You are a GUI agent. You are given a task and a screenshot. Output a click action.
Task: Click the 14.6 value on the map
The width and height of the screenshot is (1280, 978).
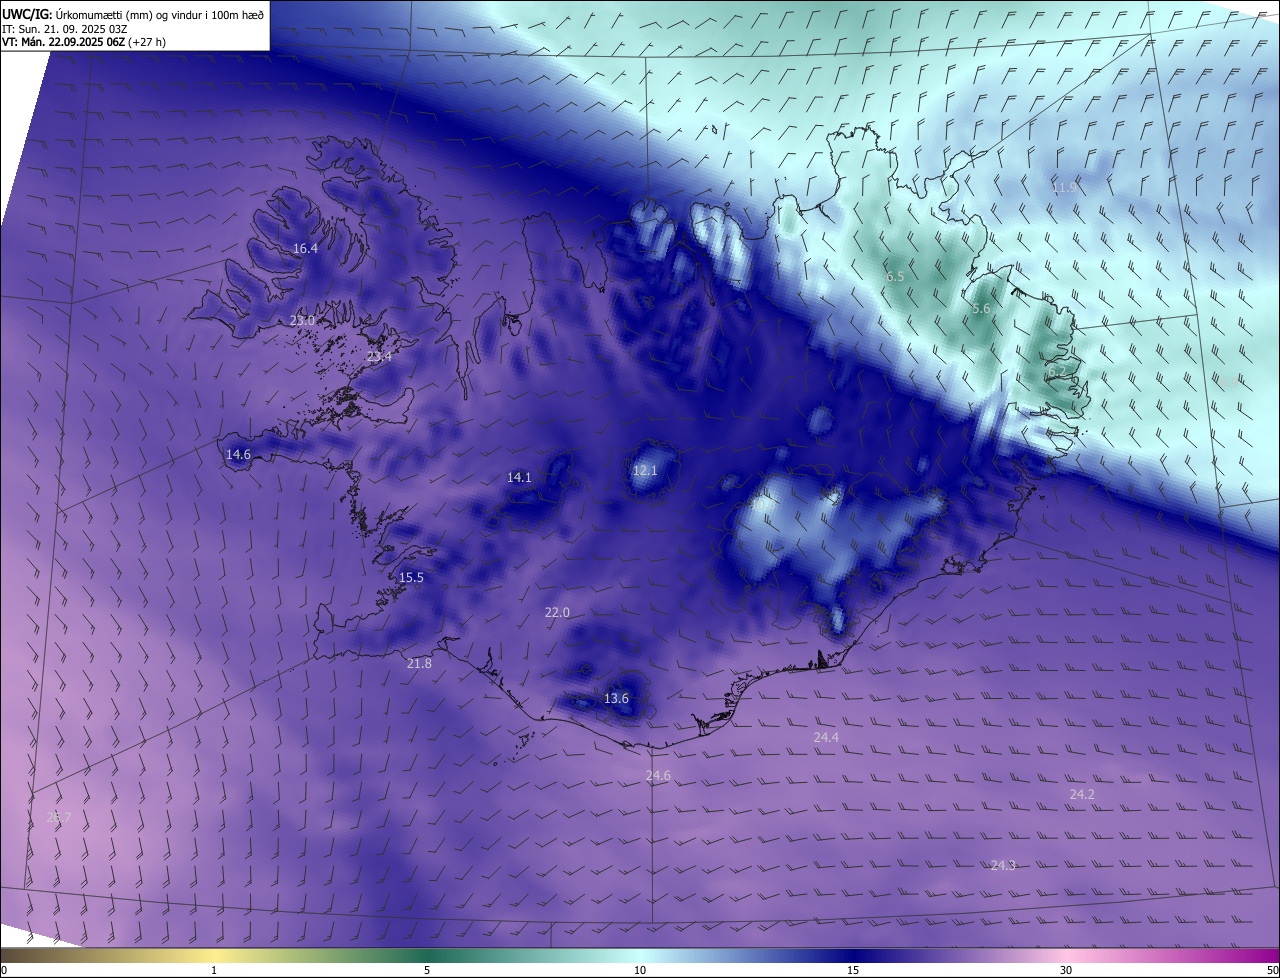pyautogui.click(x=238, y=455)
